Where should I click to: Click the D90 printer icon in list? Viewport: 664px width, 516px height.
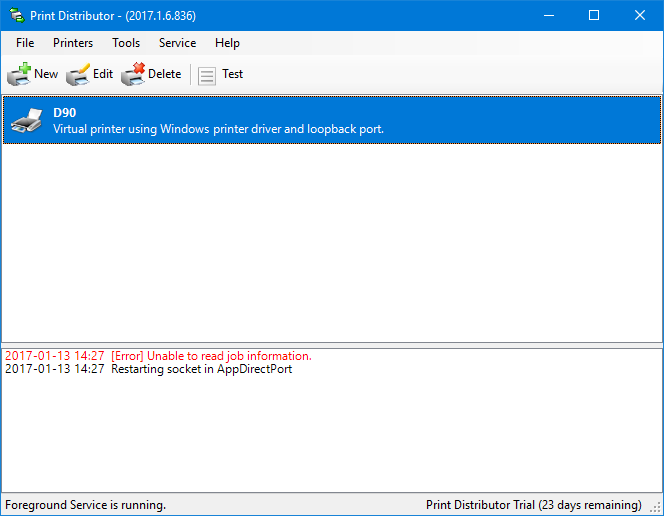(27, 120)
